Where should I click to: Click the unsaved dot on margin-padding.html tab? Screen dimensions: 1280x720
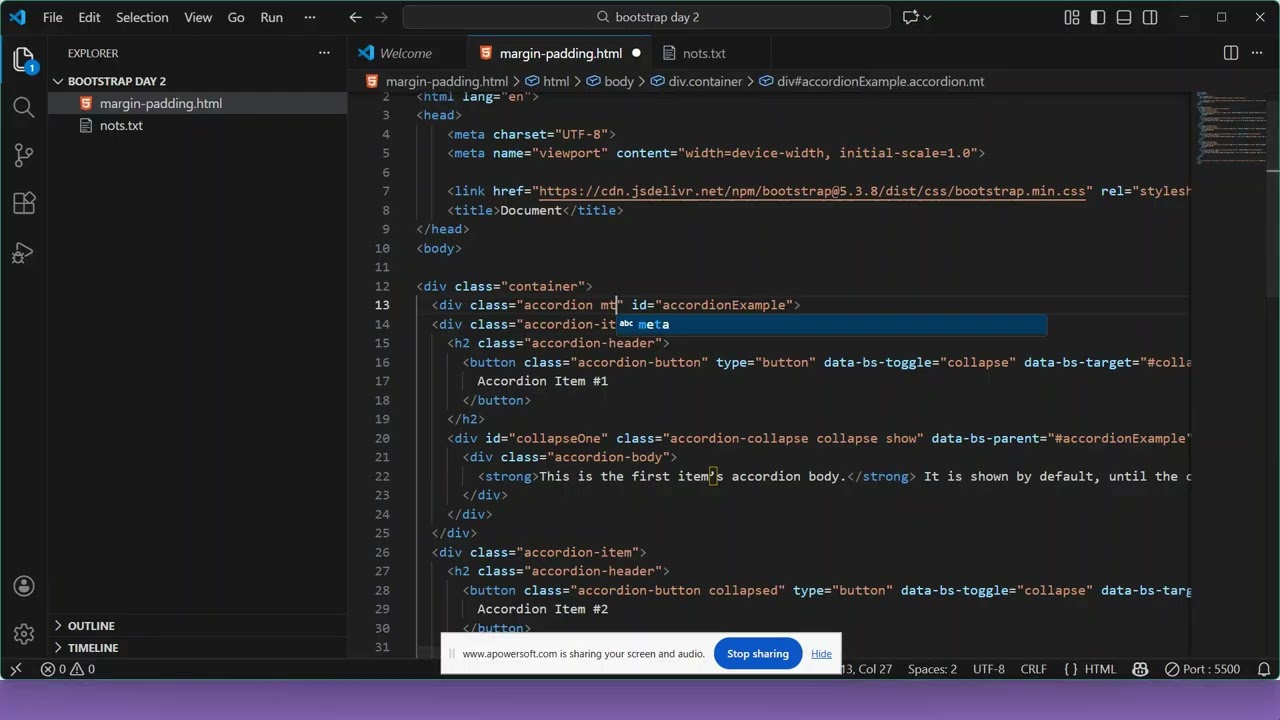[636, 53]
